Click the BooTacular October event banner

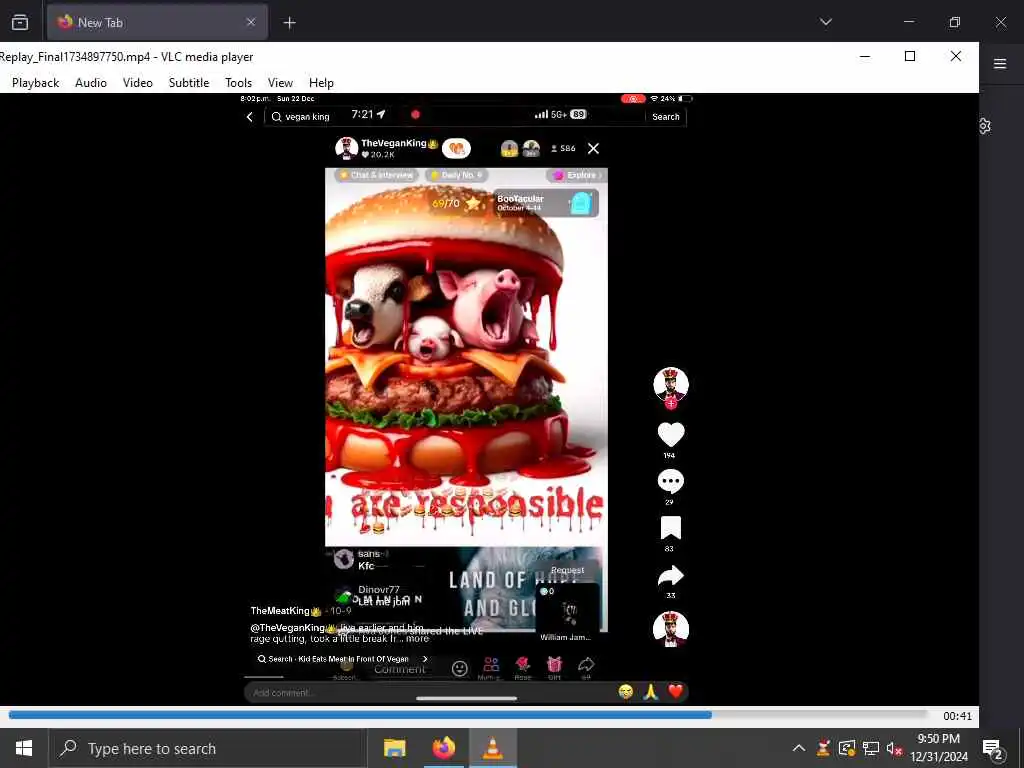pos(545,203)
